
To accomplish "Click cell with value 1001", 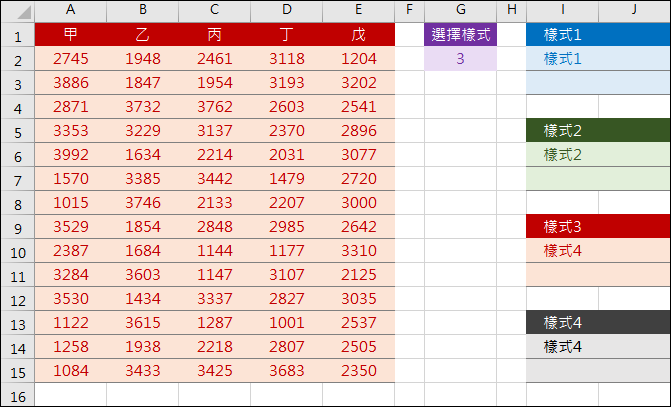I will pos(286,322).
